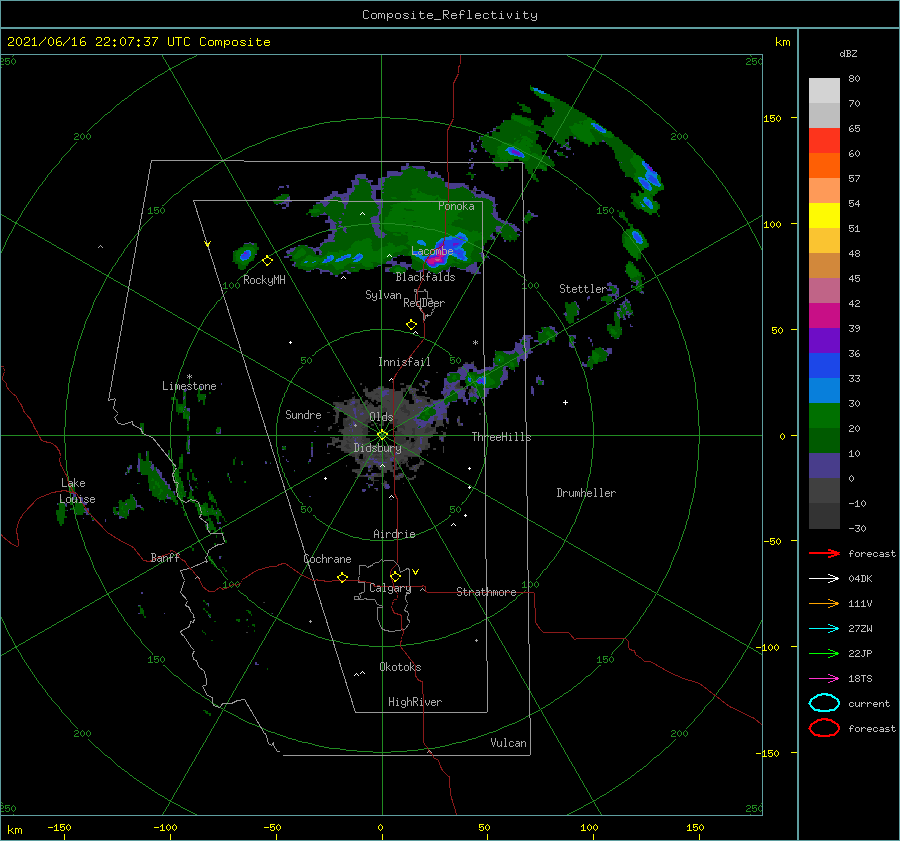Click the yellow diamond marker below RedDeer

(411, 325)
